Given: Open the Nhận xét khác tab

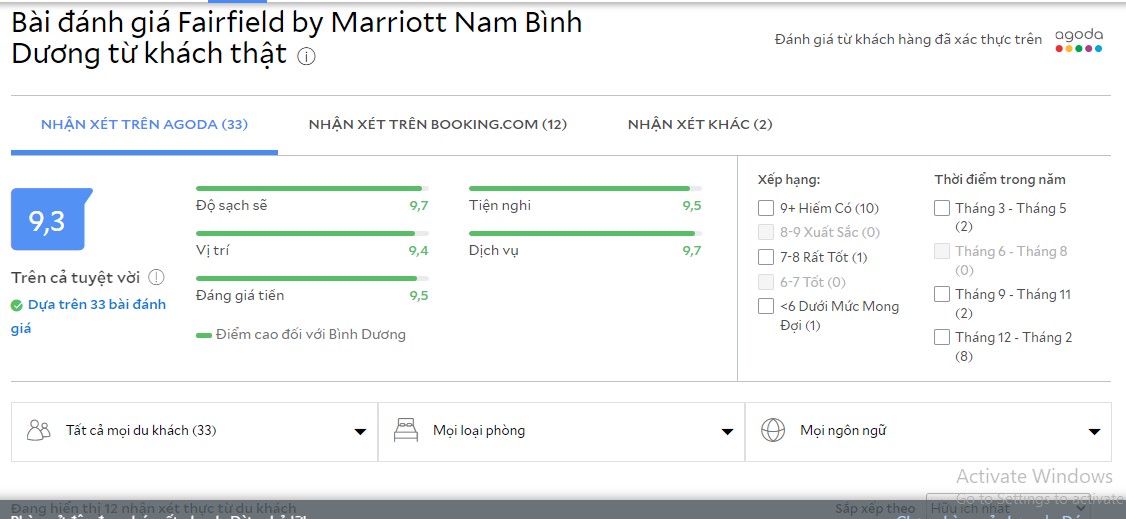Looking at the screenshot, I should click(x=700, y=125).
